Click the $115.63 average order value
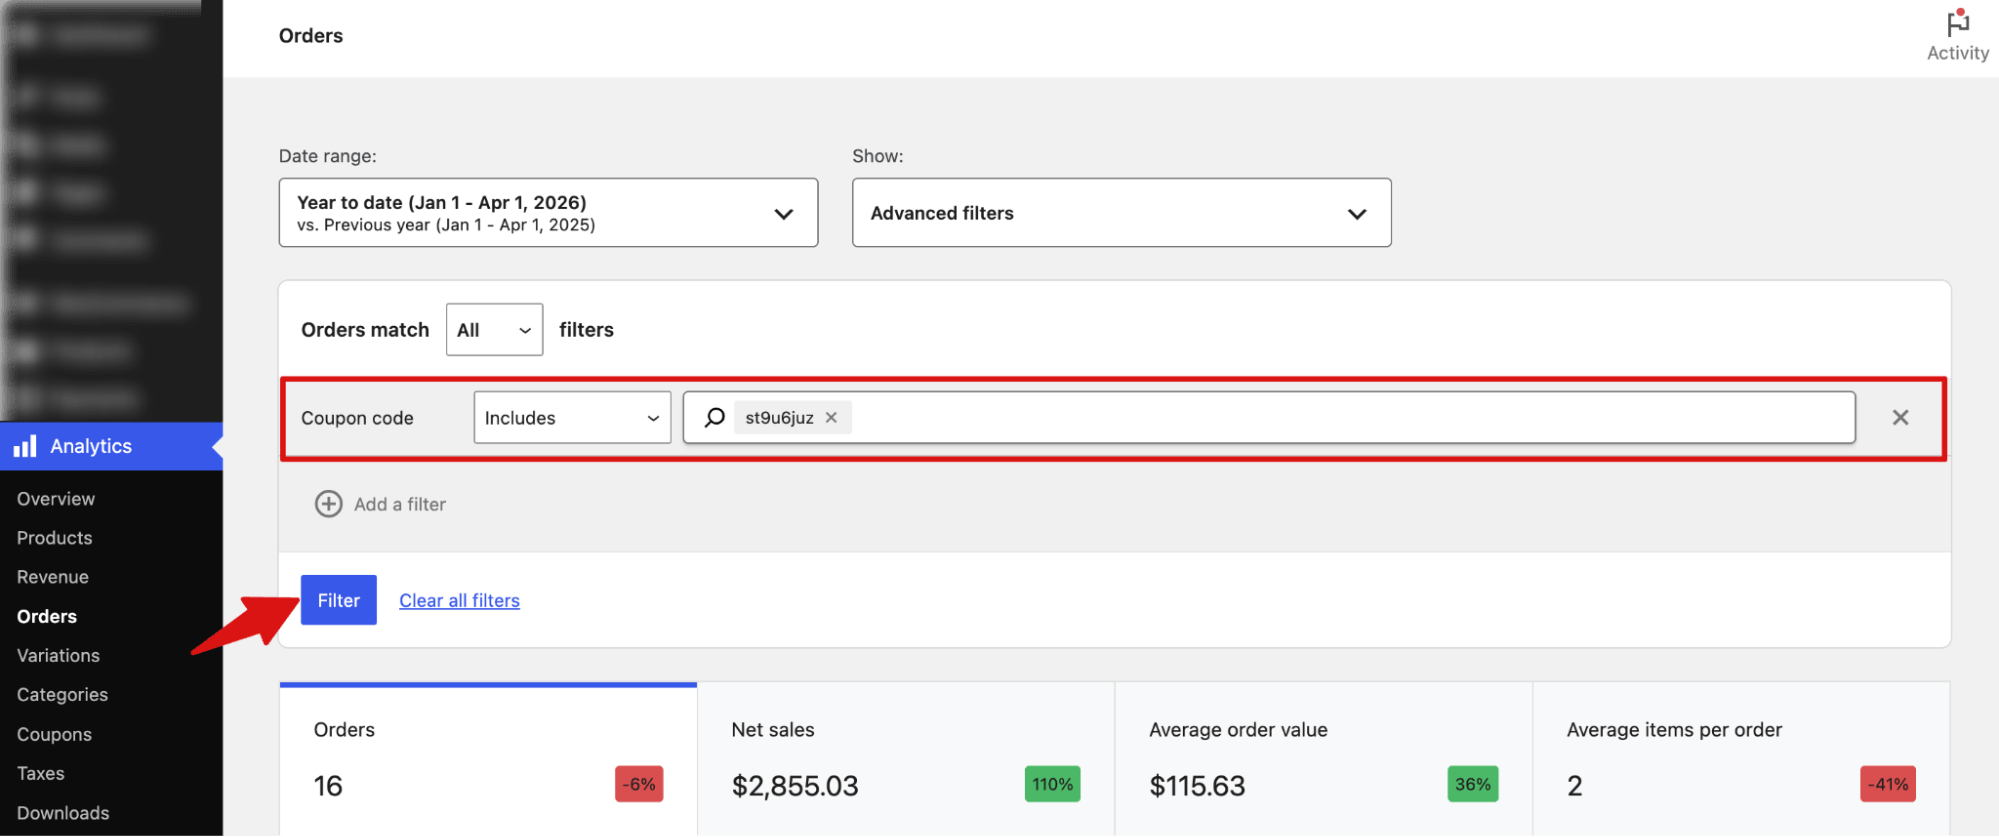 pyautogui.click(x=1197, y=786)
